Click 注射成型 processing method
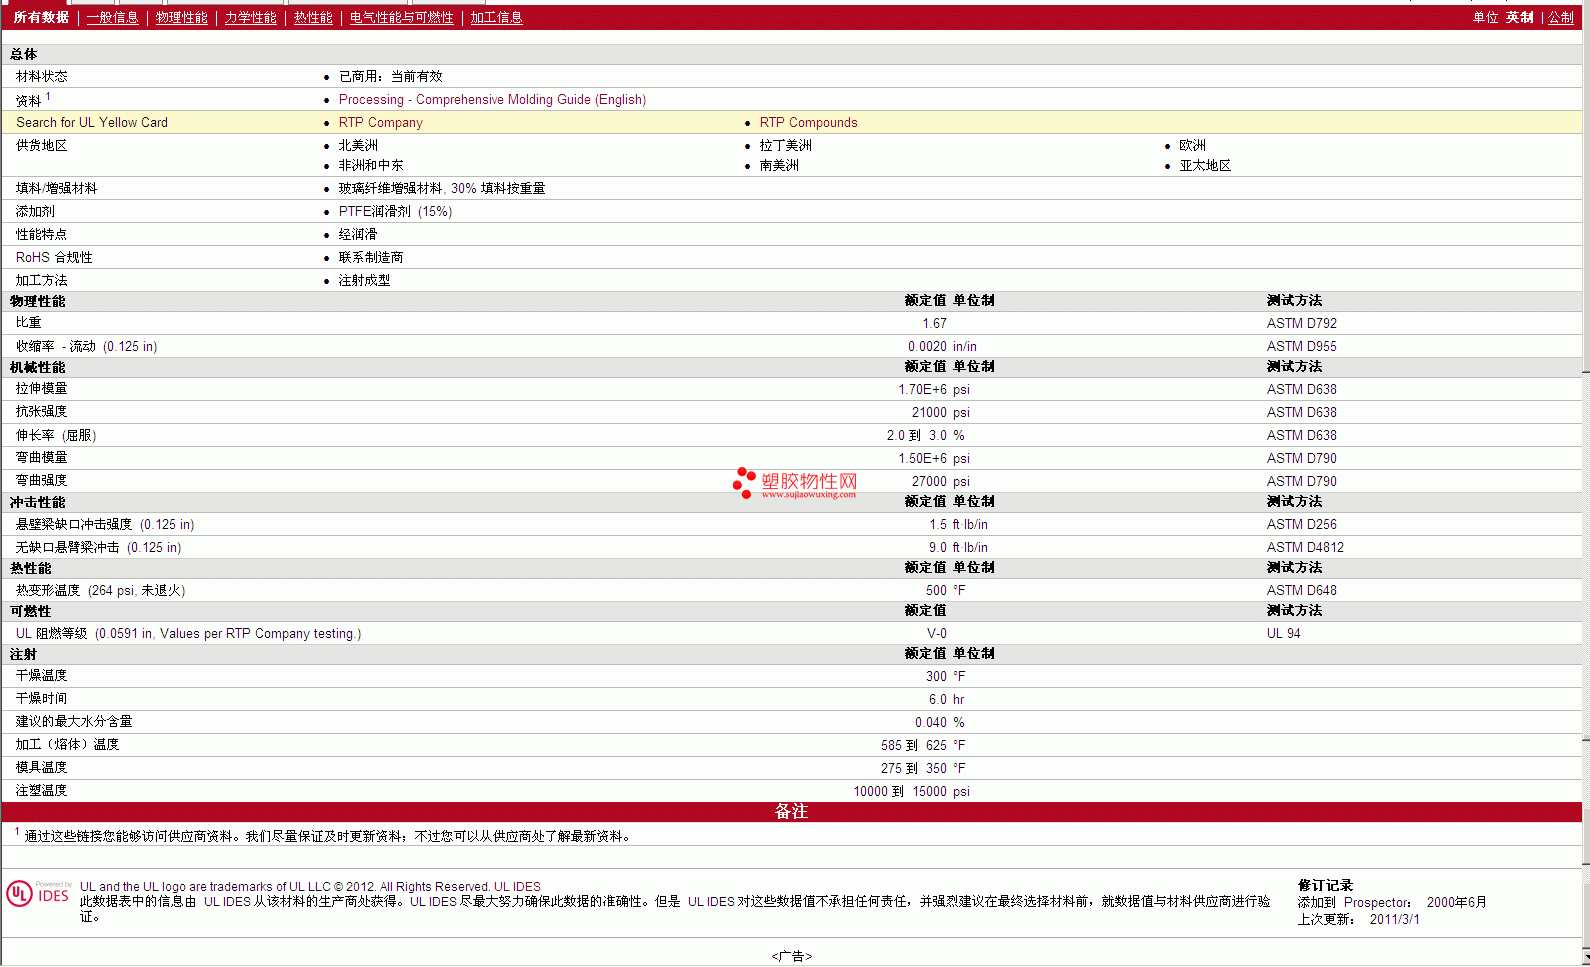The height and width of the screenshot is (967, 1590). [x=364, y=281]
